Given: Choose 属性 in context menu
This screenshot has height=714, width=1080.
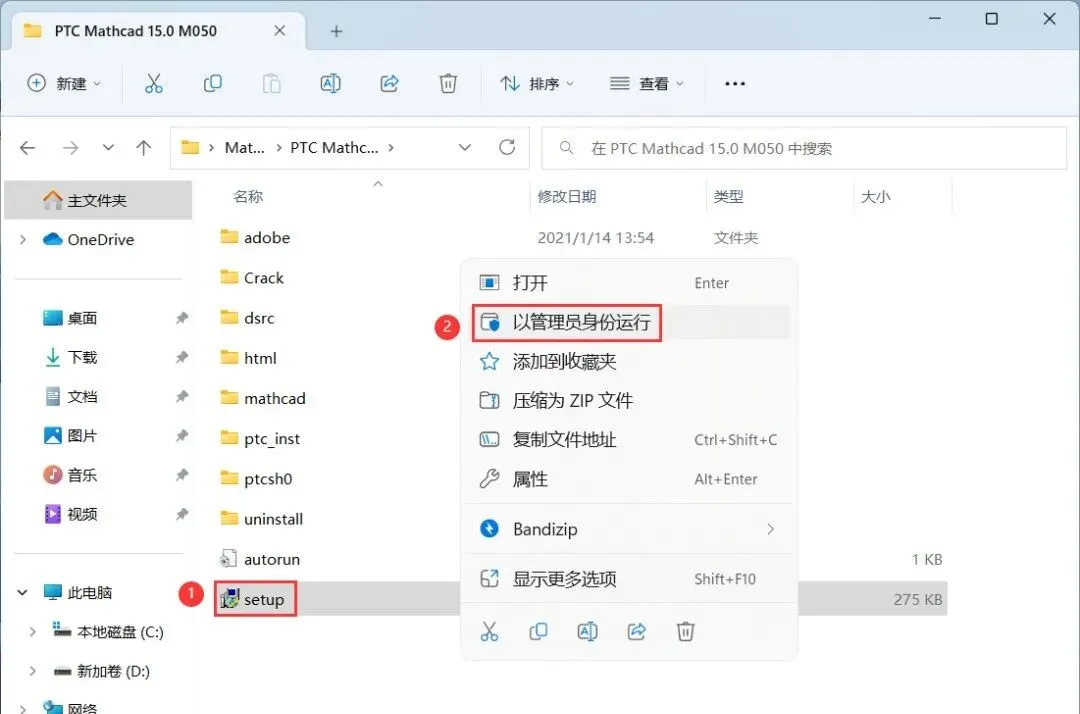Looking at the screenshot, I should (x=629, y=479).
